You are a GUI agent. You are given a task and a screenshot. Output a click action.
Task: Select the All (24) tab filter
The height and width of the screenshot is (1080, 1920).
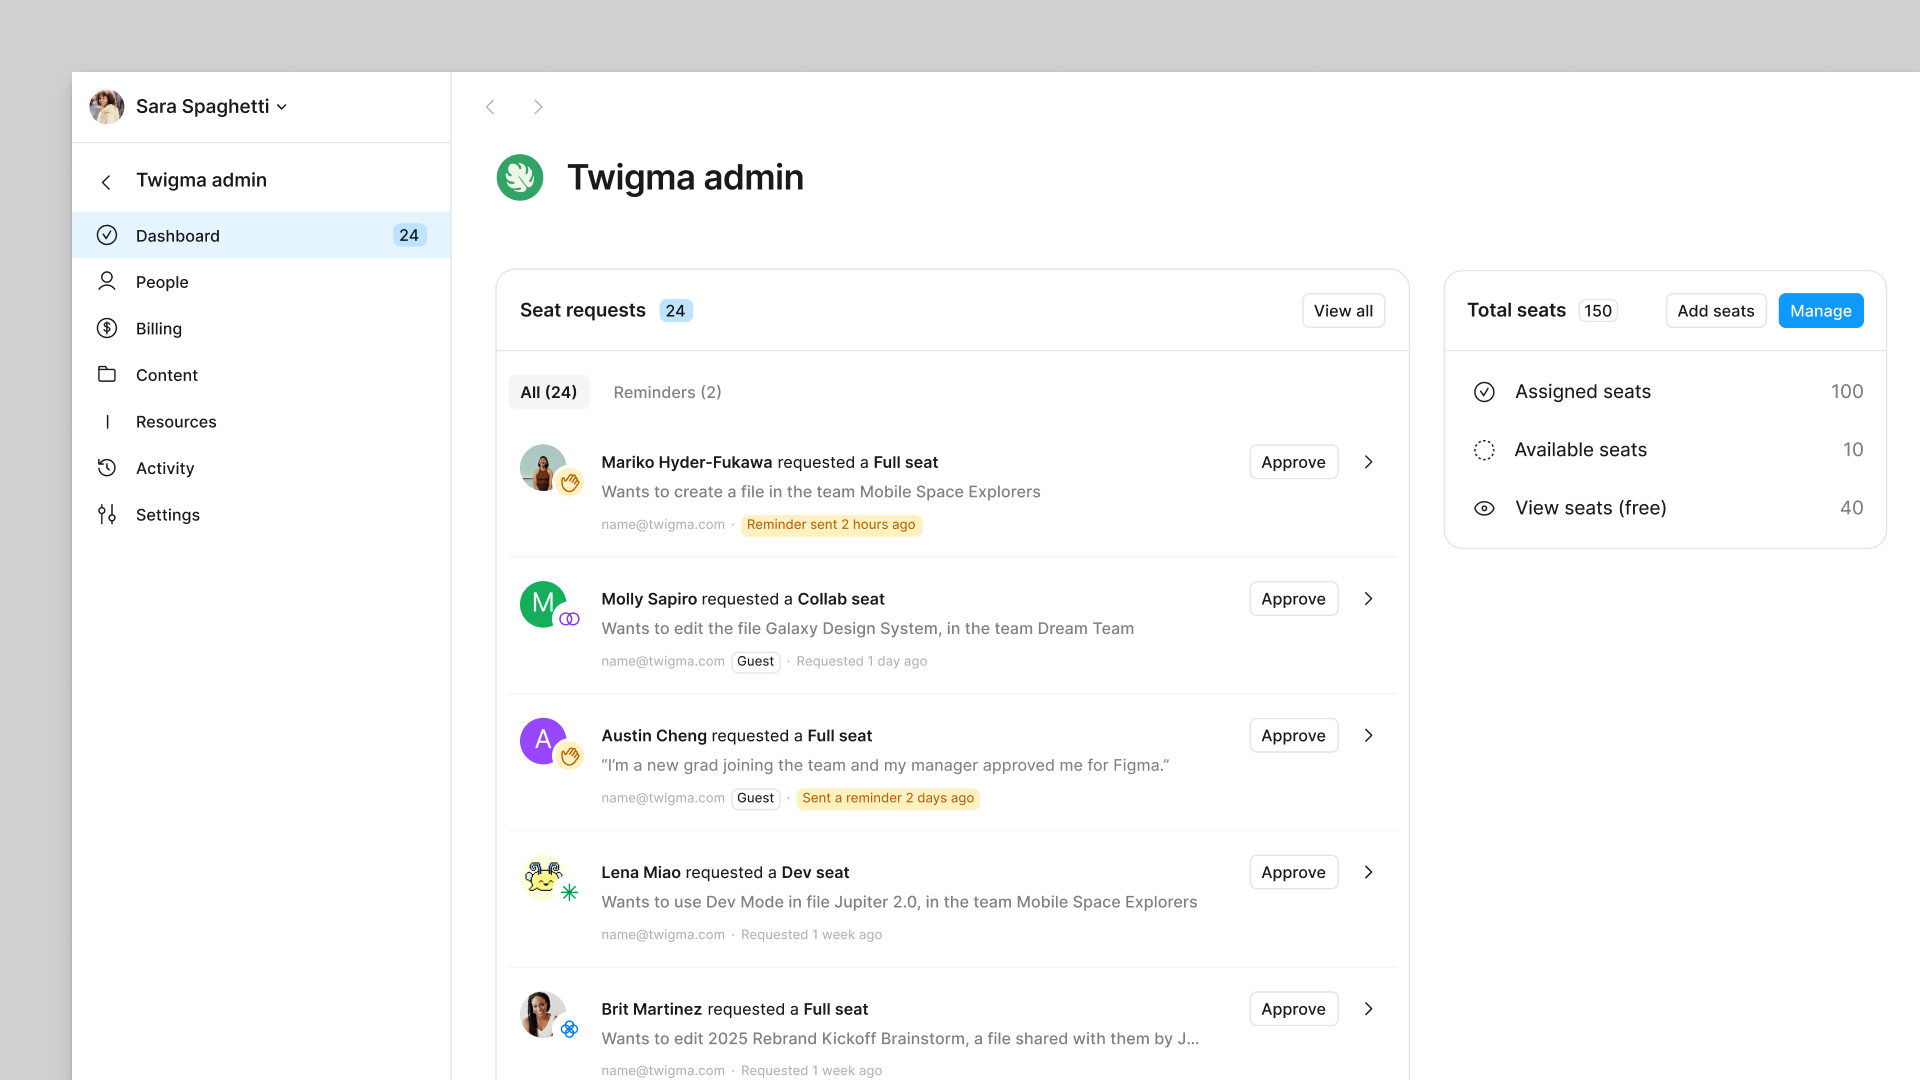549,392
